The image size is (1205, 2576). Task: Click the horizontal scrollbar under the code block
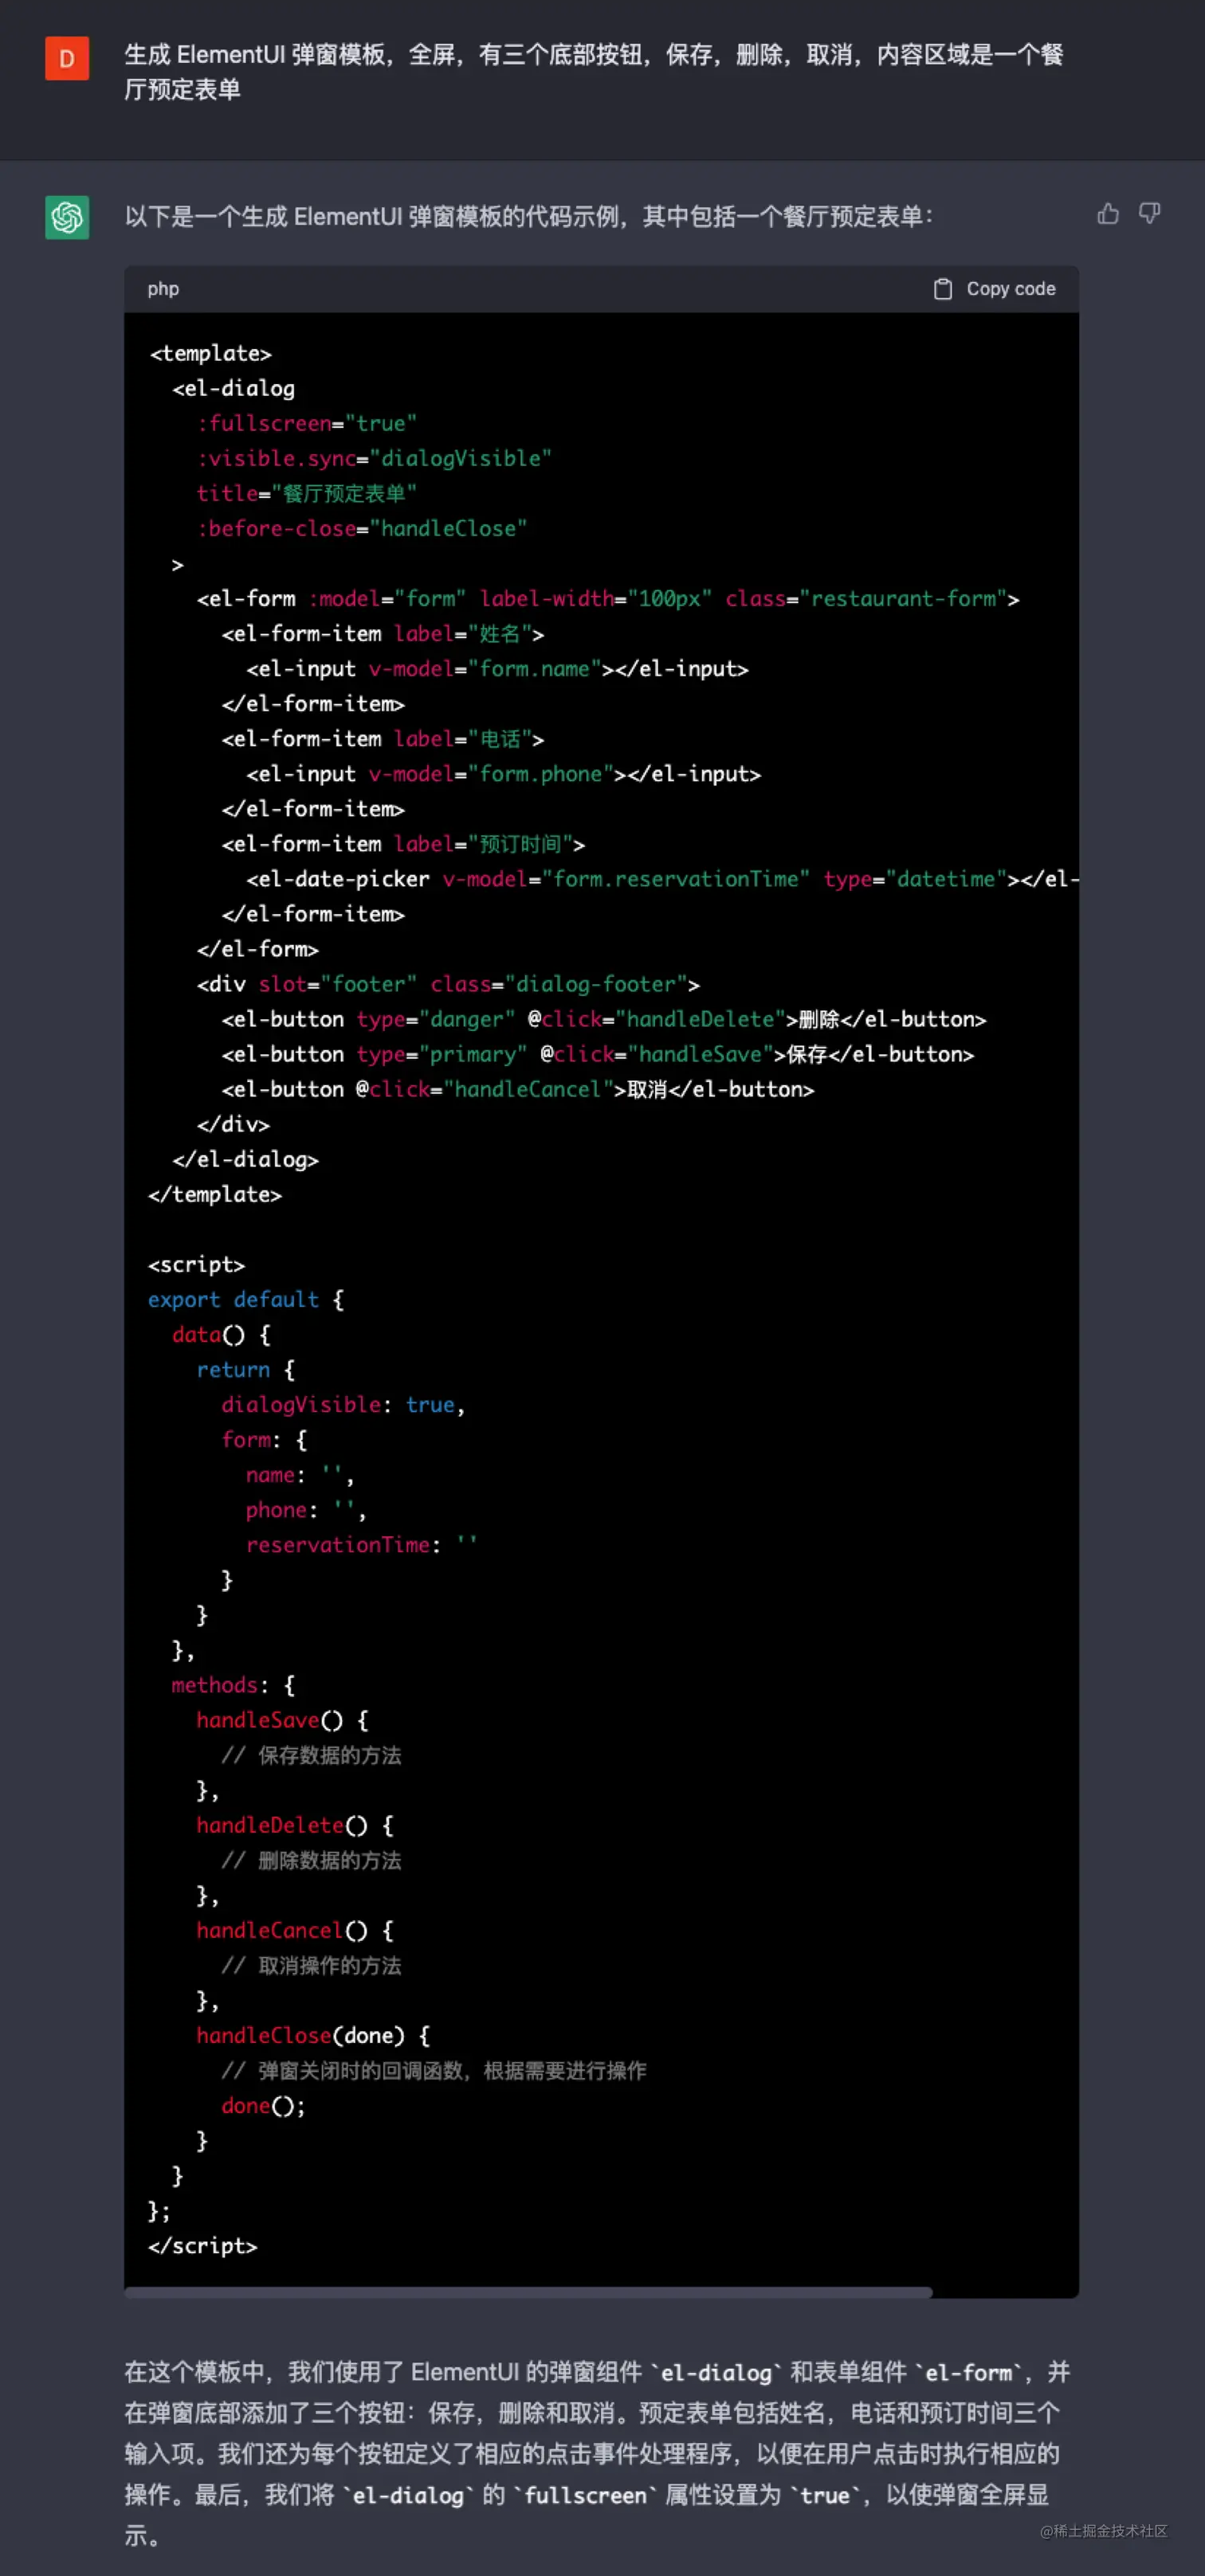click(x=528, y=2292)
